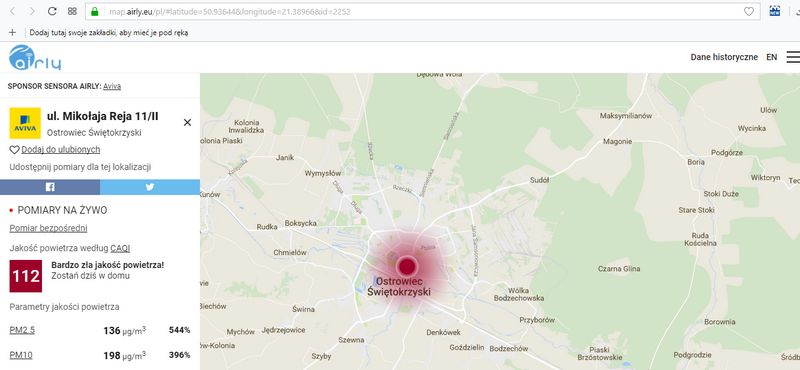
Task: Go back with the browser back arrow
Action: click(x=13, y=11)
